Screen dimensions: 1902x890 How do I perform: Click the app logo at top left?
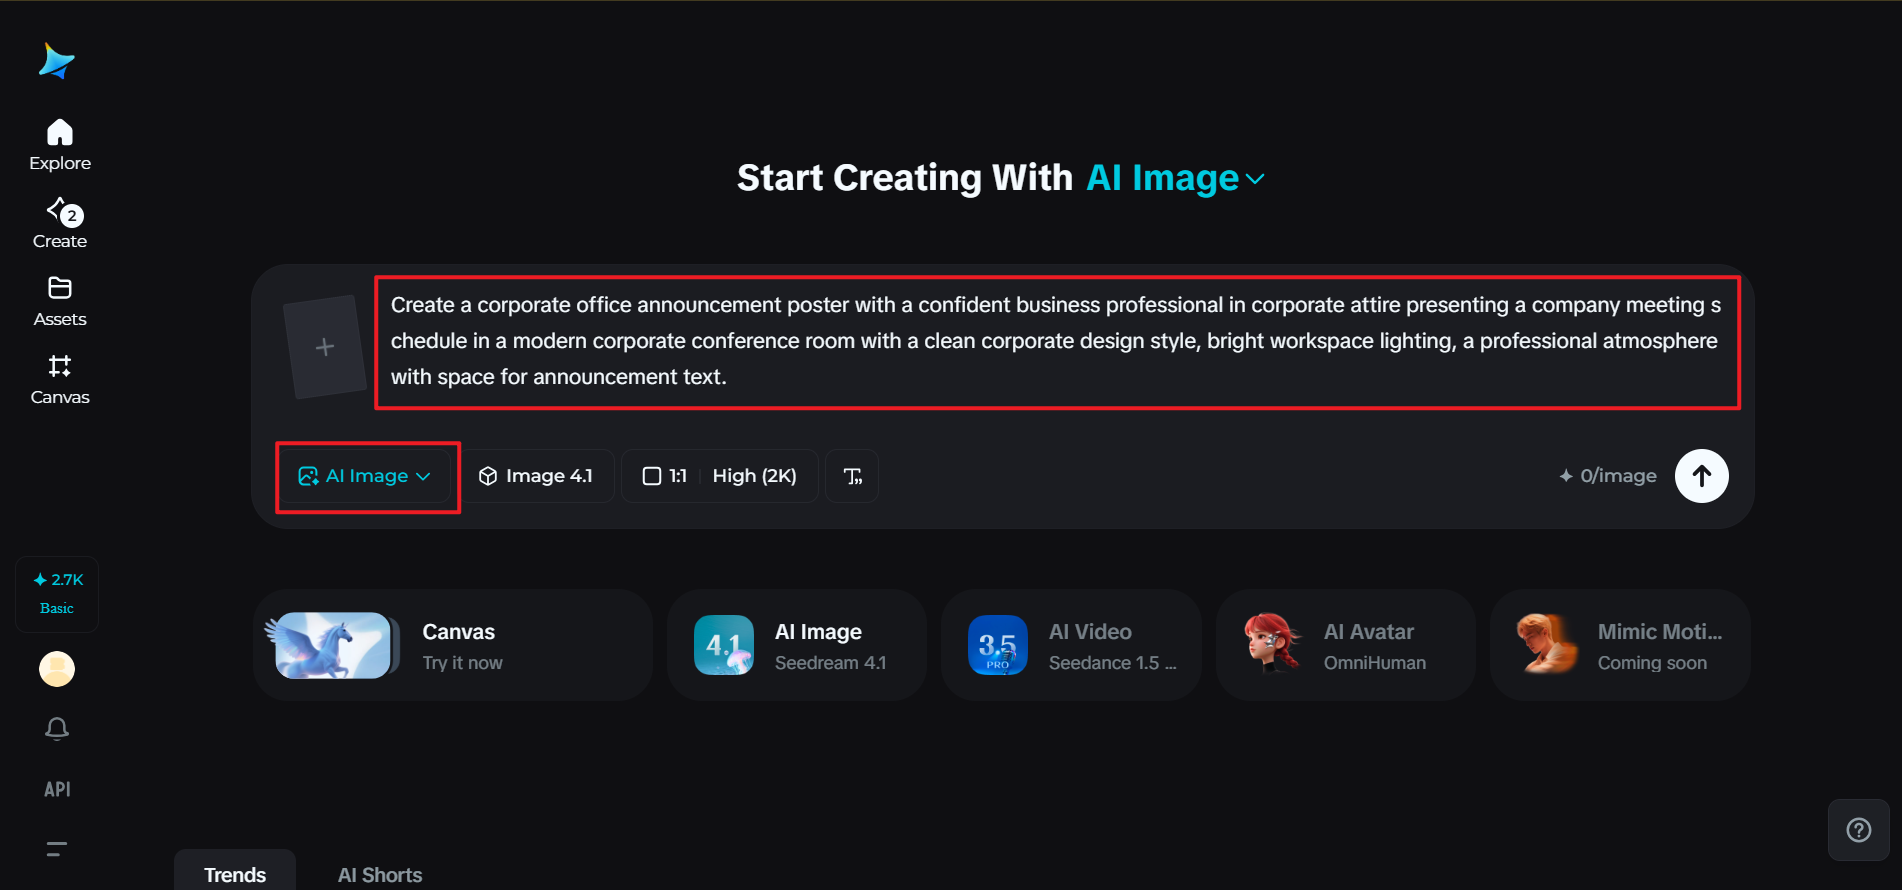click(57, 61)
